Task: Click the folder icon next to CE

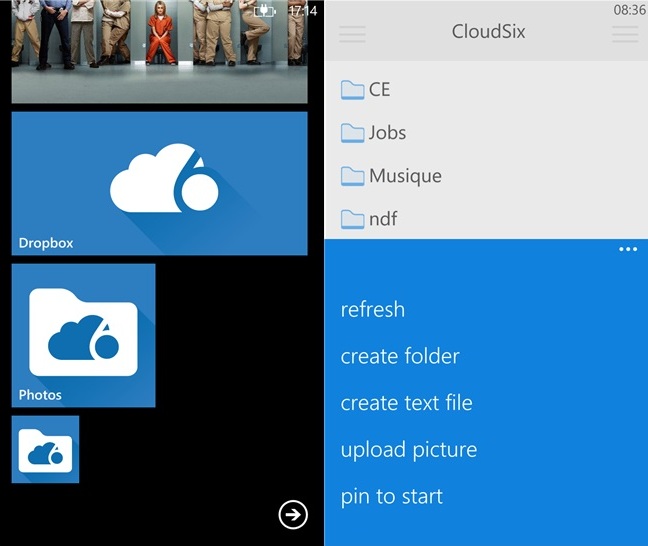Action: 353,90
